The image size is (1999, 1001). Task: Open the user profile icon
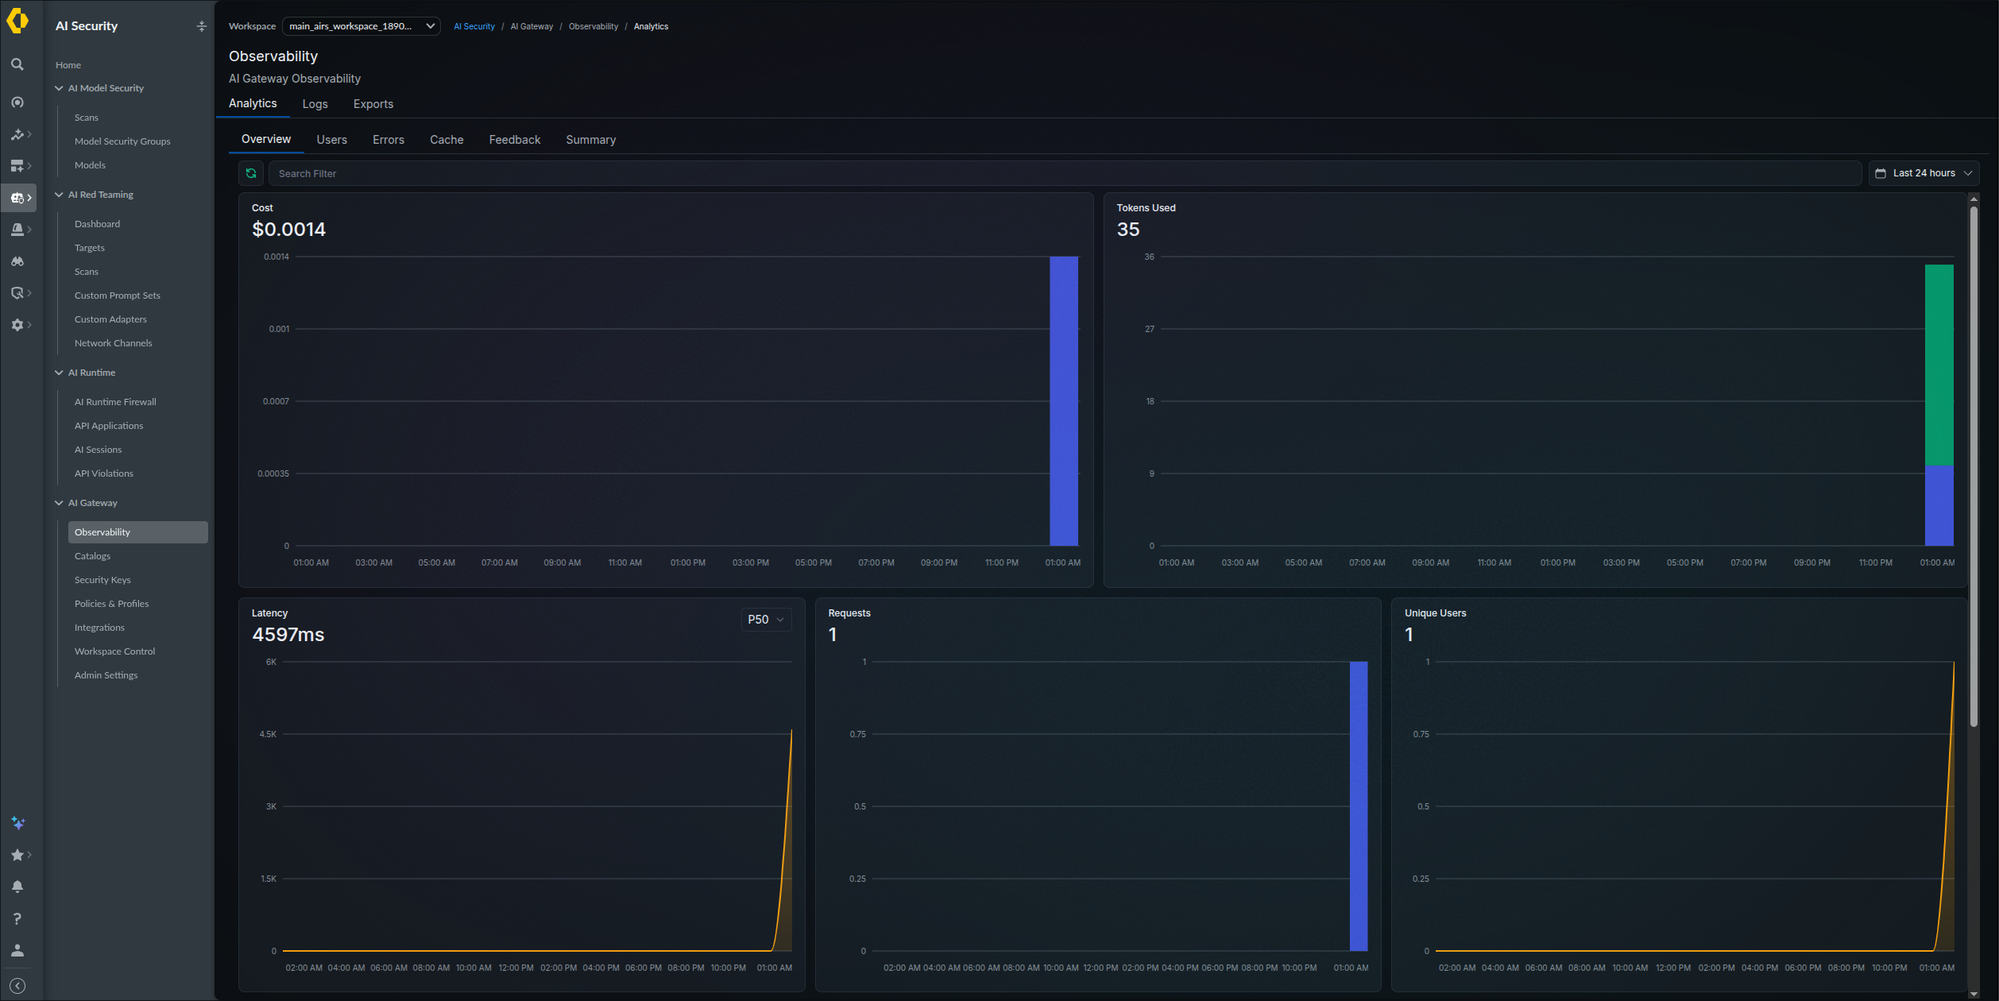click(17, 951)
